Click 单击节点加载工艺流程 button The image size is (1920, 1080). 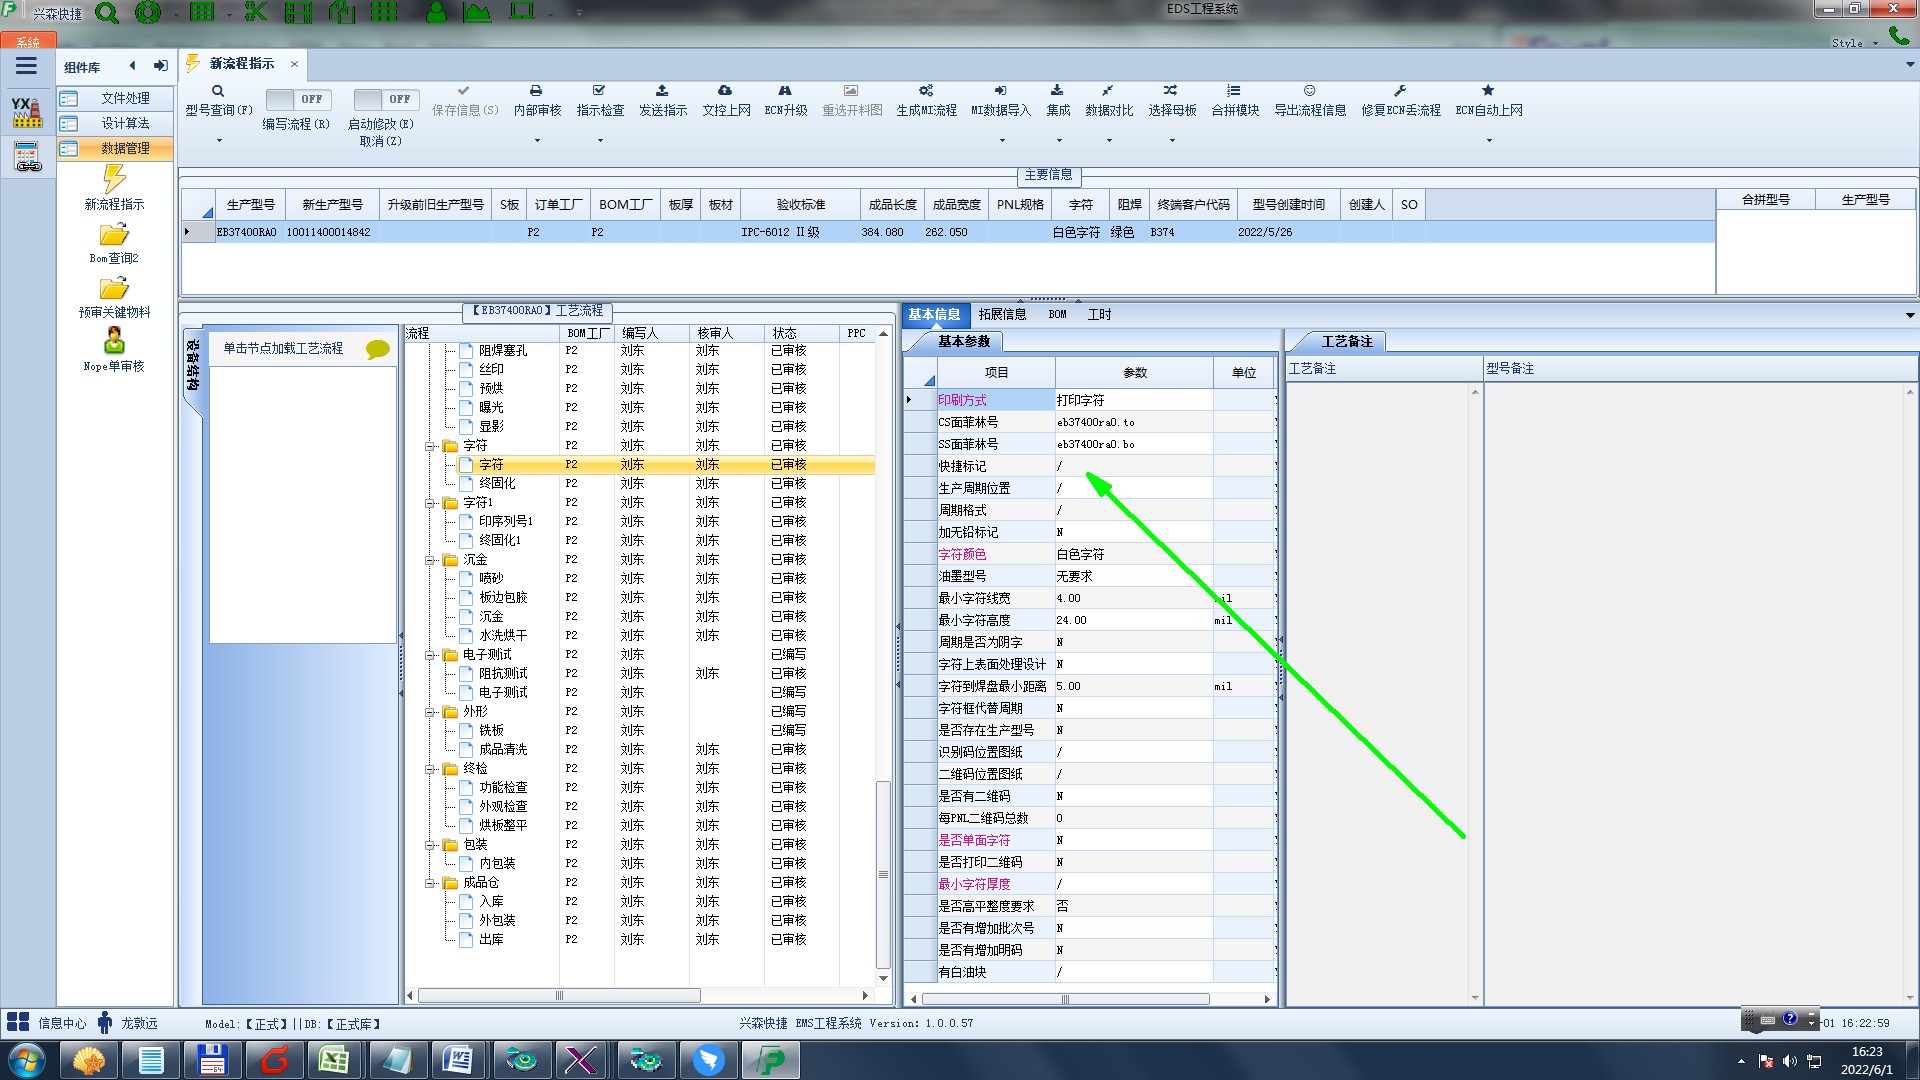(283, 348)
